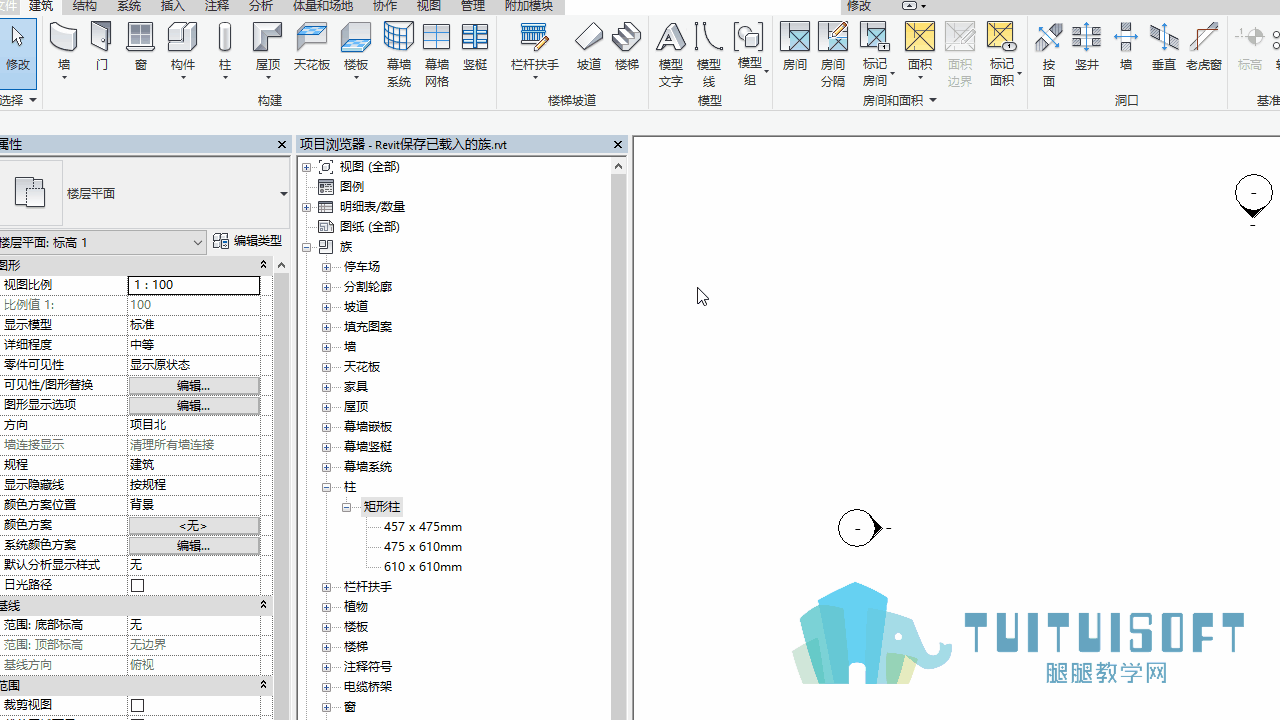Viewport: 1280px width, 720px height.
Task: Collapse the 族 tree node
Action: (x=307, y=247)
